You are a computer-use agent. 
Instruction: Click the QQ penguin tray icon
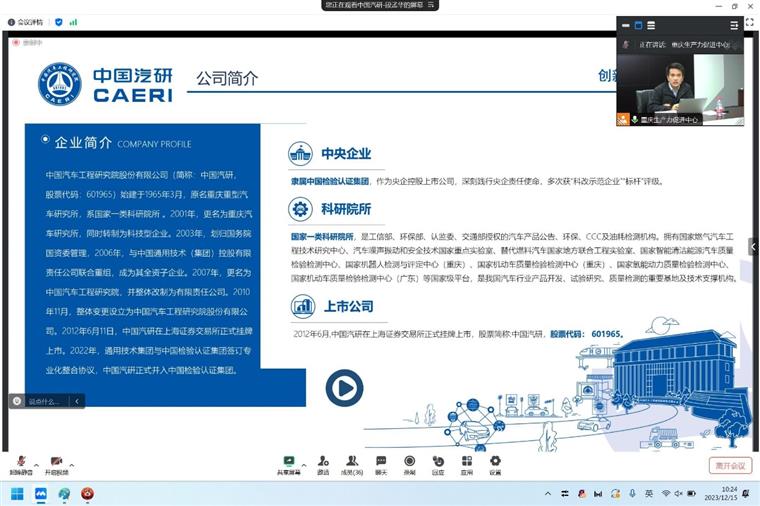[582, 494]
